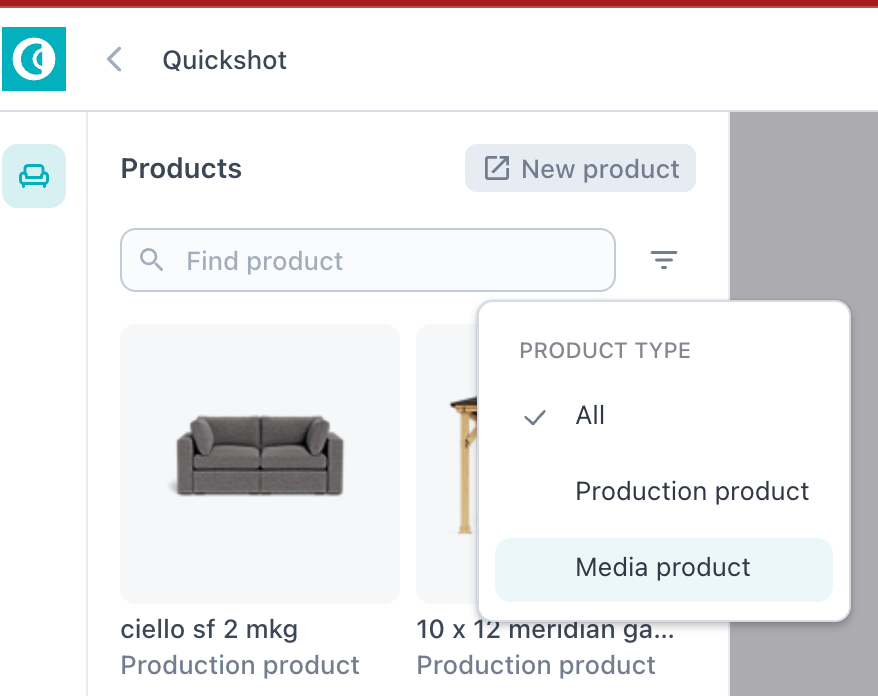Choose Media product filter option
This screenshot has width=878, height=696.
coord(664,569)
